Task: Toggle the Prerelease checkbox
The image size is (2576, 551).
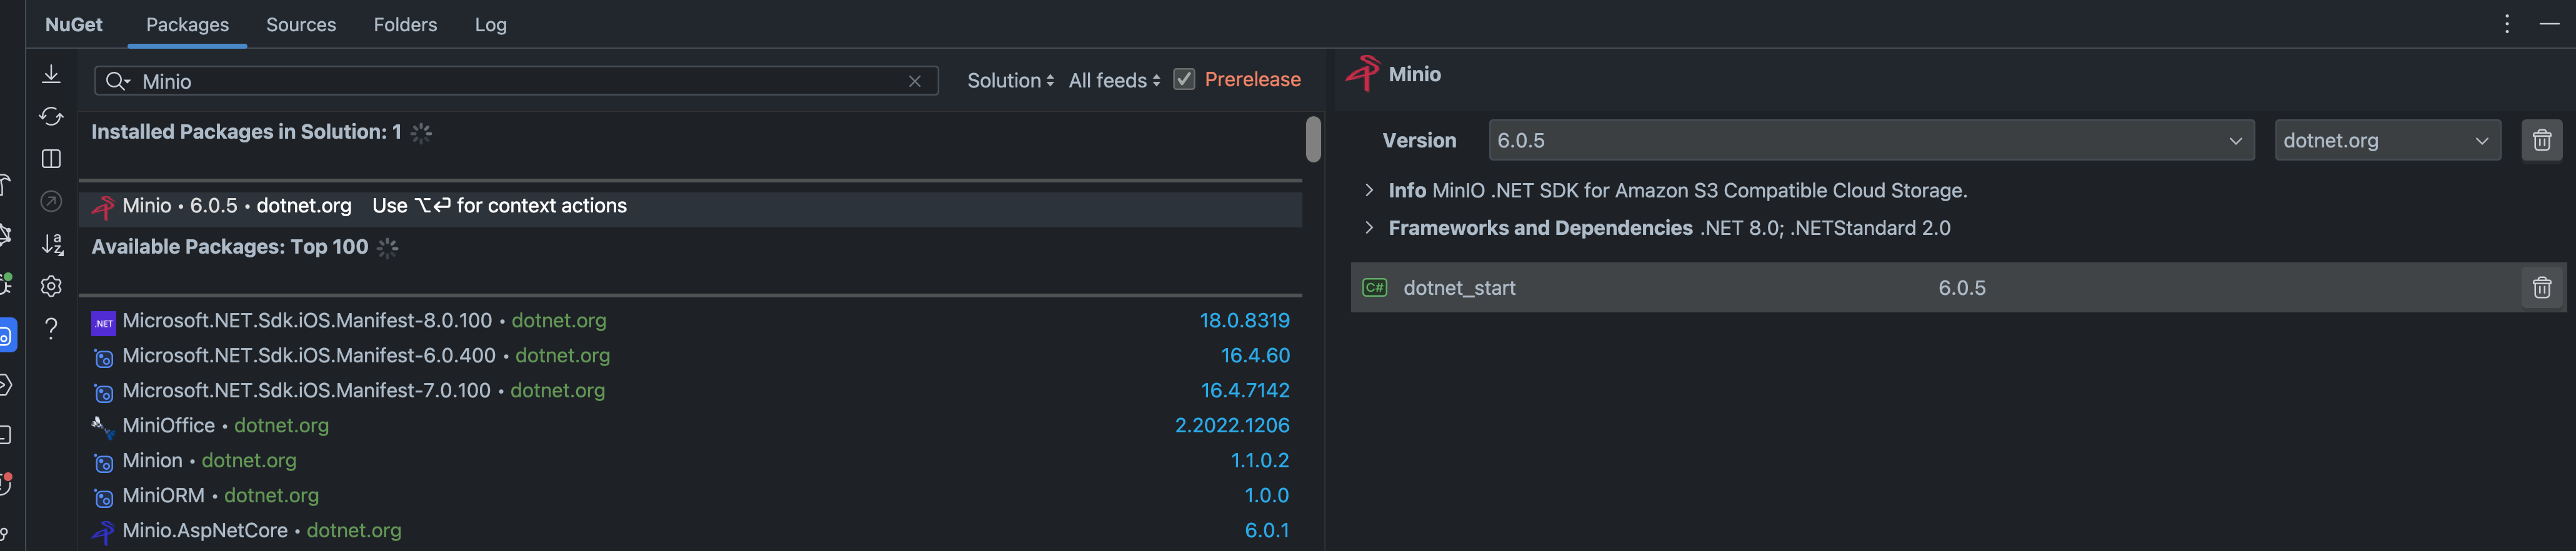Action: 1184,79
